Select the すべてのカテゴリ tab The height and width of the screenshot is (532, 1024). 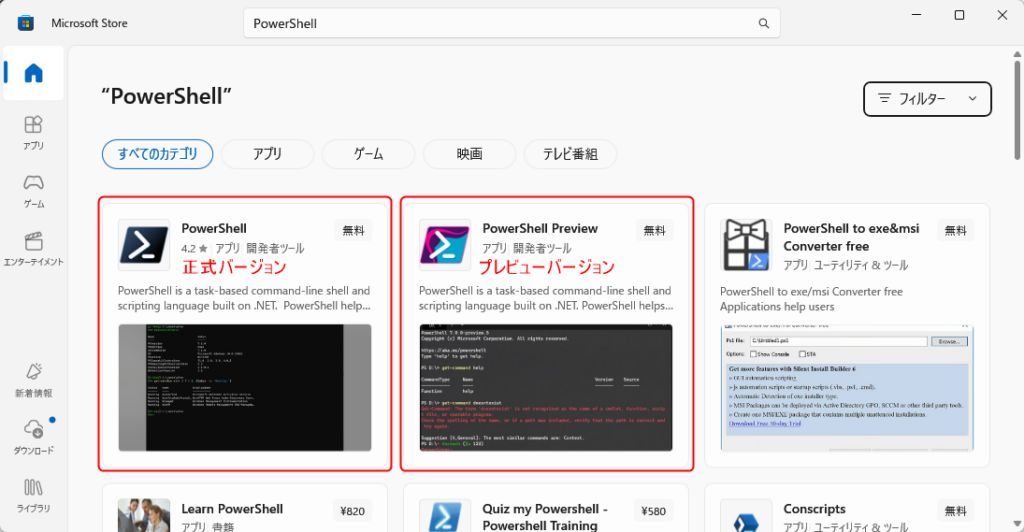click(x=157, y=154)
